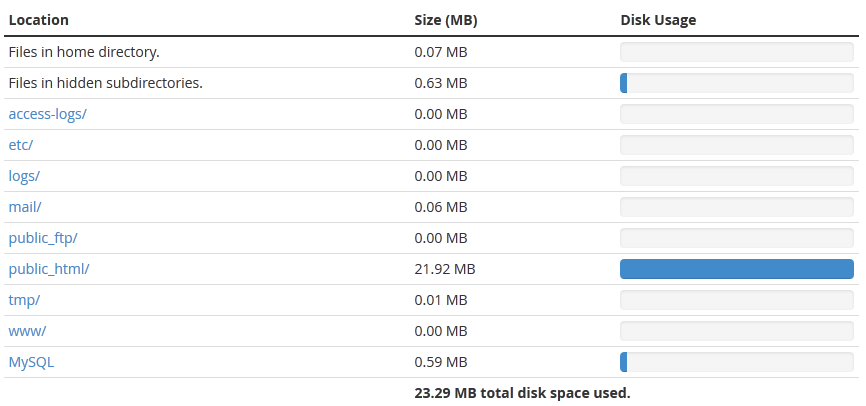The image size is (866, 406).
Task: Click the Location column header
Action: [37, 20]
